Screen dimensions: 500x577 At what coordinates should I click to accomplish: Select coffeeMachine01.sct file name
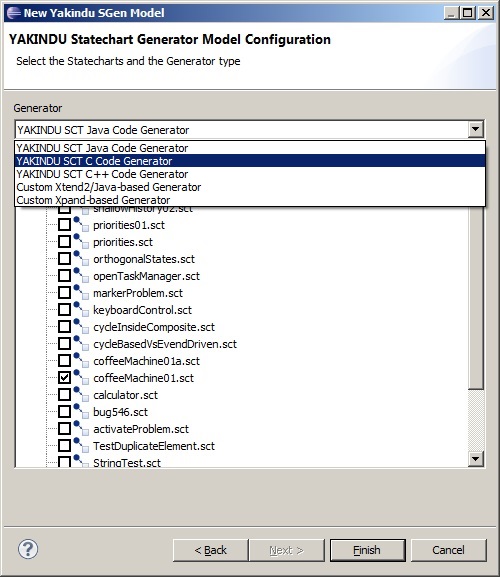pyautogui.click(x=143, y=378)
